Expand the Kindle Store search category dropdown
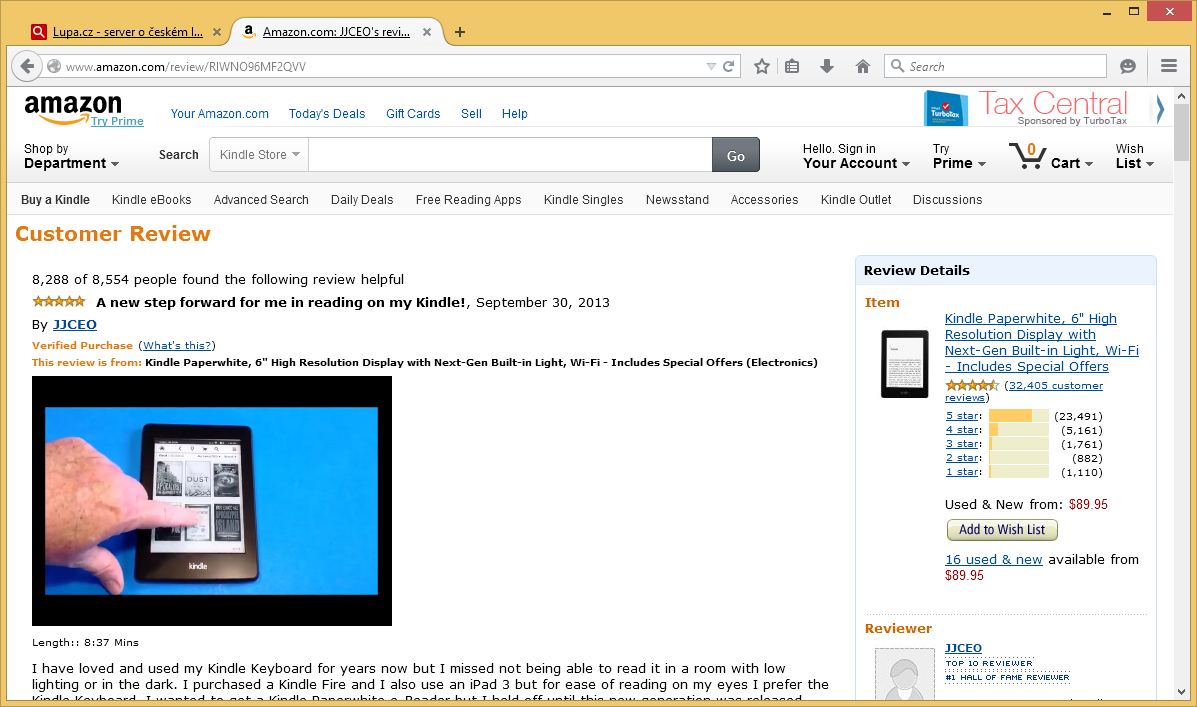Image resolution: width=1197 pixels, height=707 pixels. (259, 155)
